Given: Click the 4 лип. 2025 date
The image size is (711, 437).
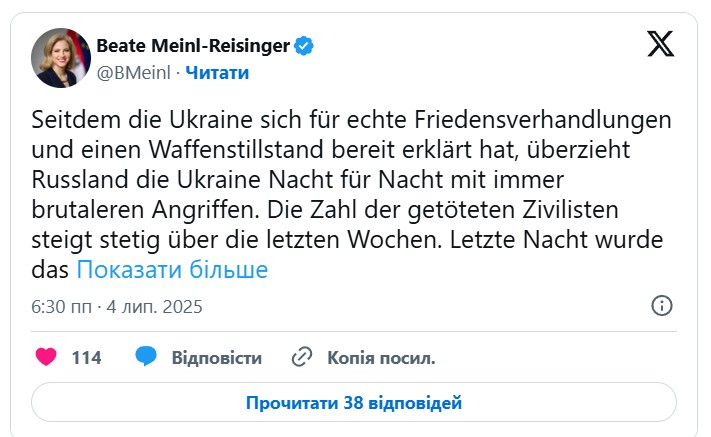Looking at the screenshot, I should point(154,307).
